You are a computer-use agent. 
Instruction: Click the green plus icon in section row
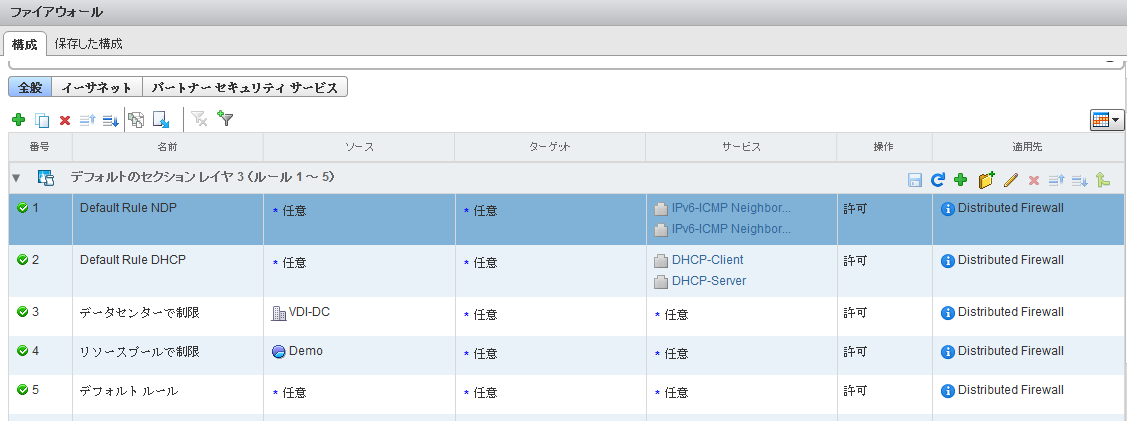click(x=960, y=180)
